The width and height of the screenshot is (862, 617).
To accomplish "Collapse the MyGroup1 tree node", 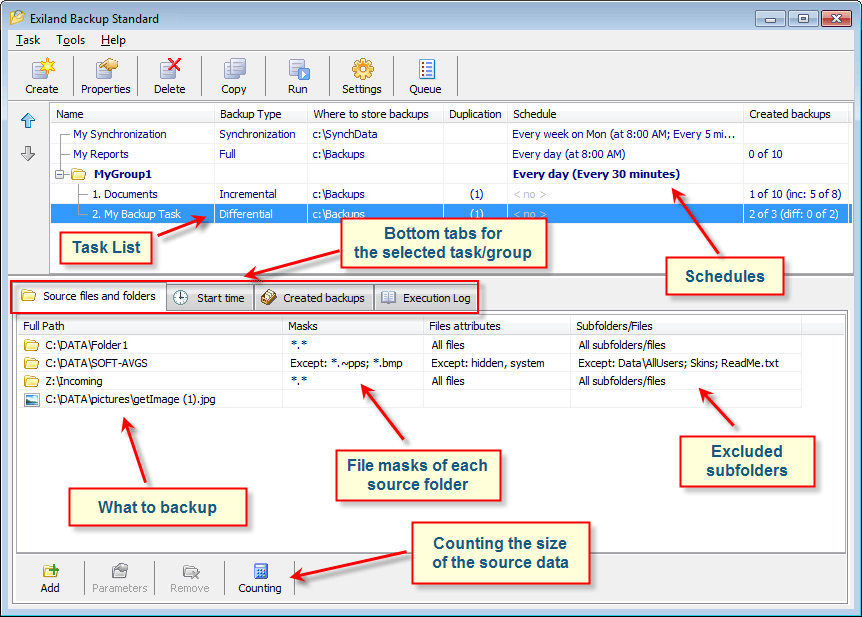I will pos(61,174).
